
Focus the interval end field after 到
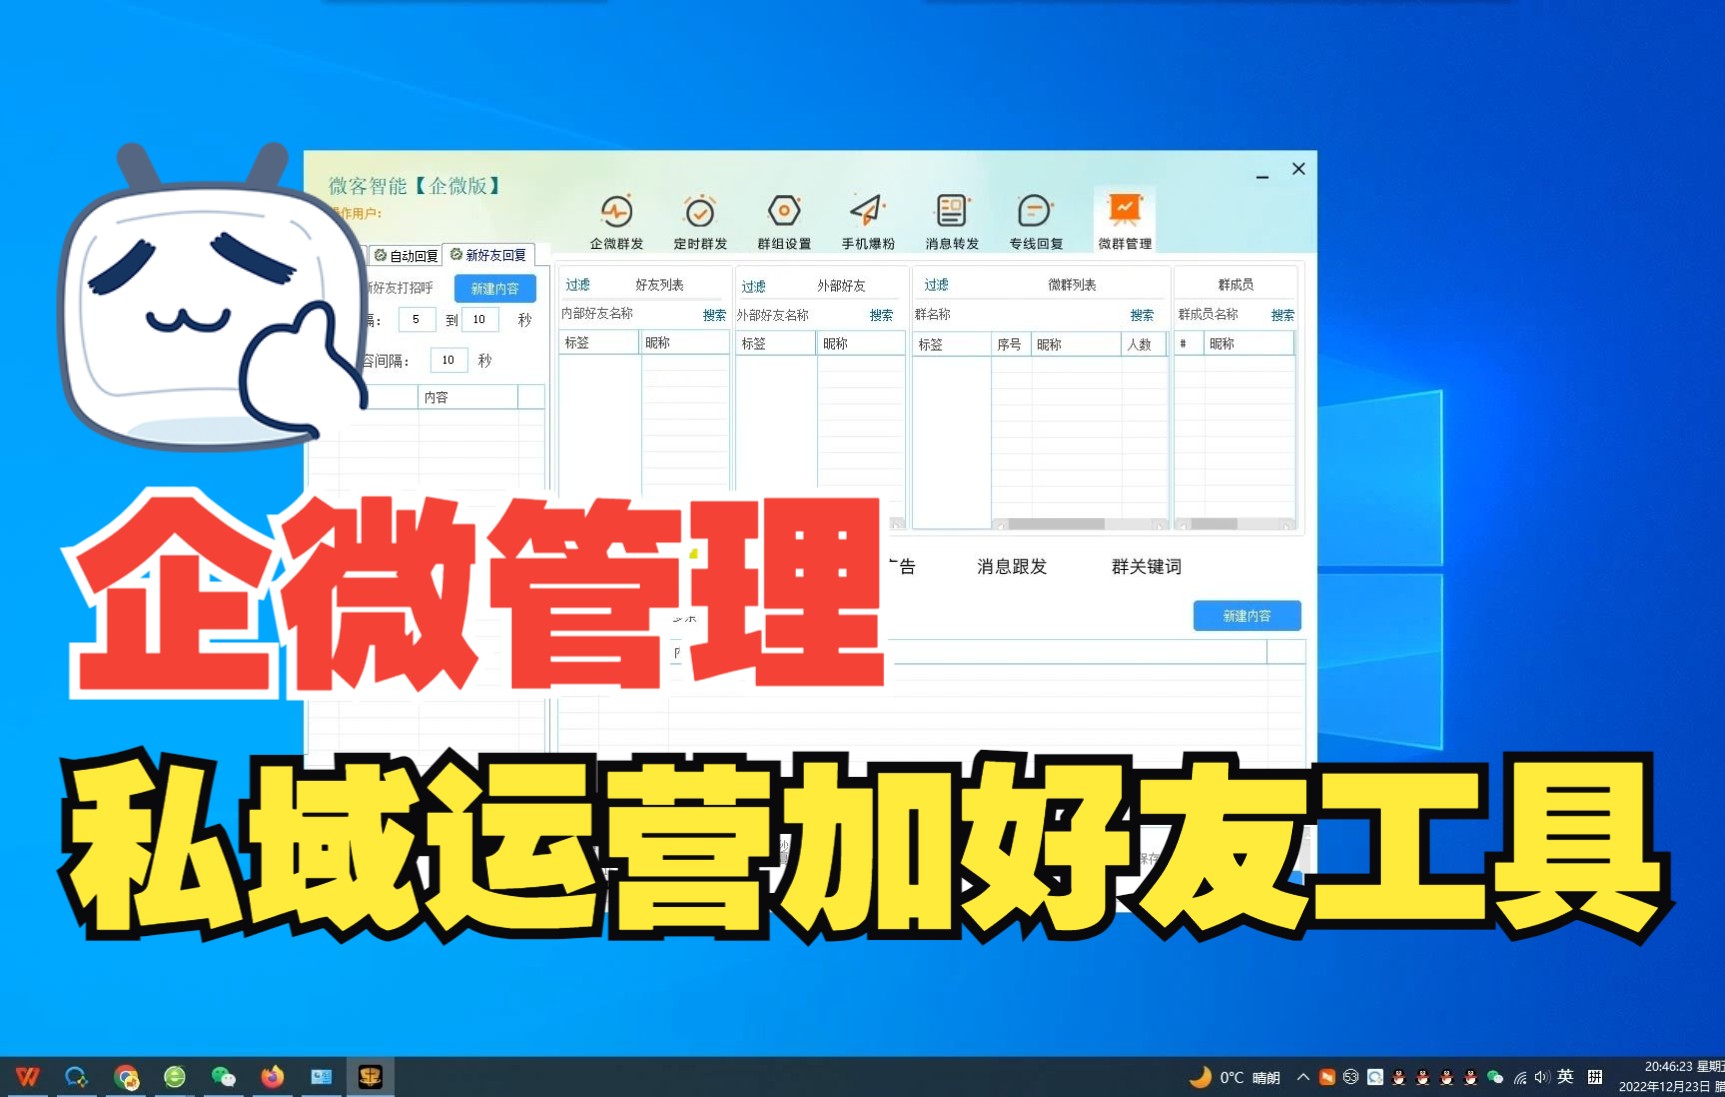(x=480, y=320)
